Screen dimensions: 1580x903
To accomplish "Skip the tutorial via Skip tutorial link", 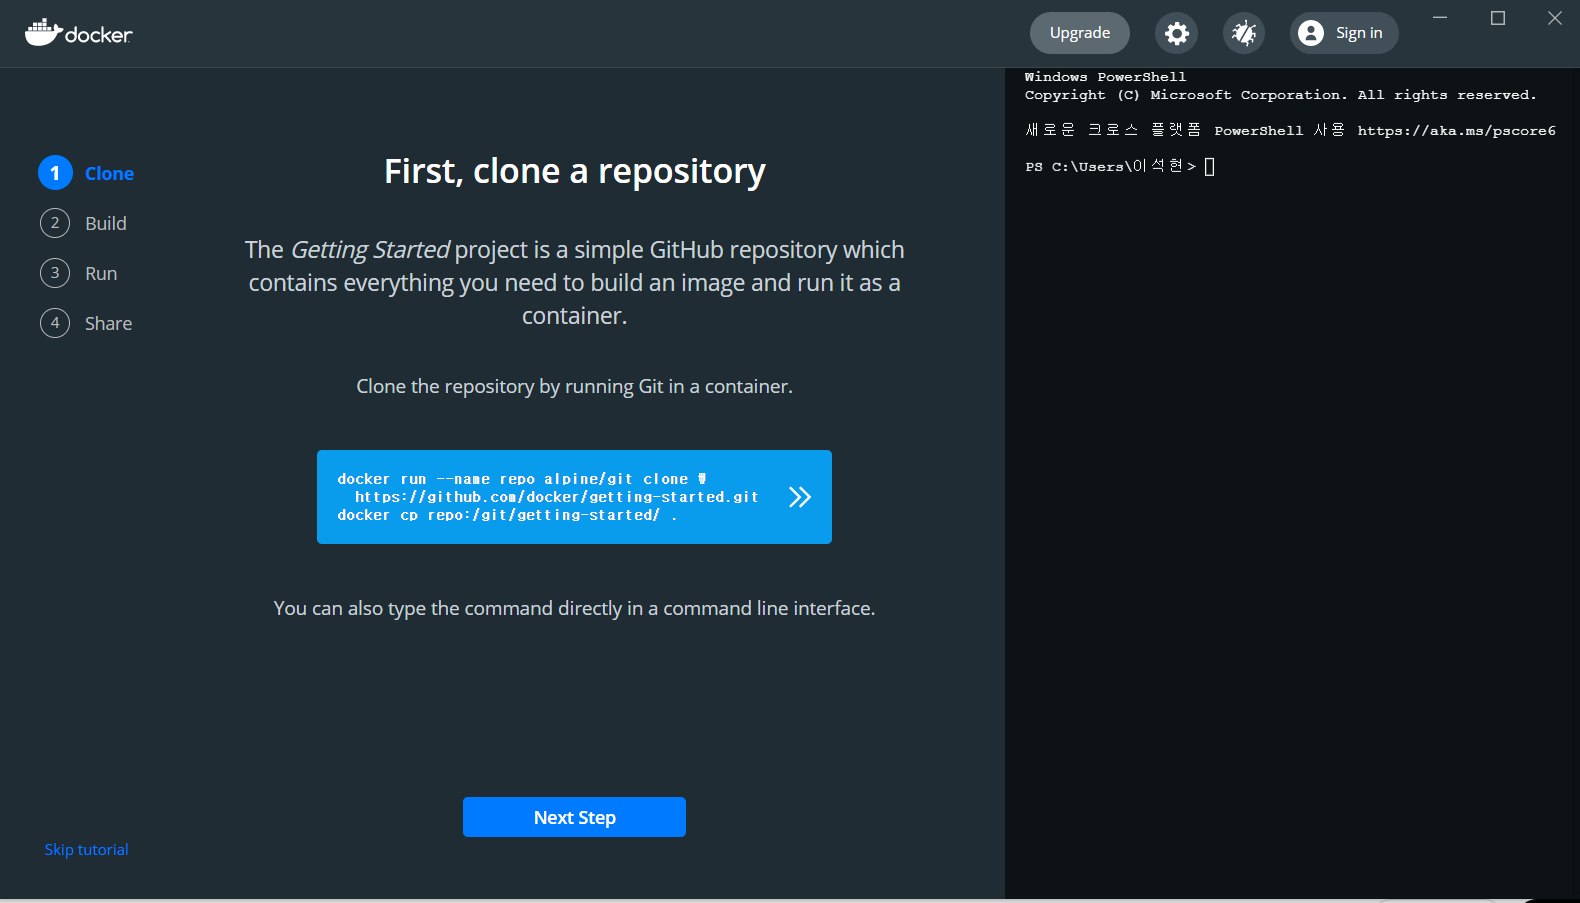I will [87, 850].
